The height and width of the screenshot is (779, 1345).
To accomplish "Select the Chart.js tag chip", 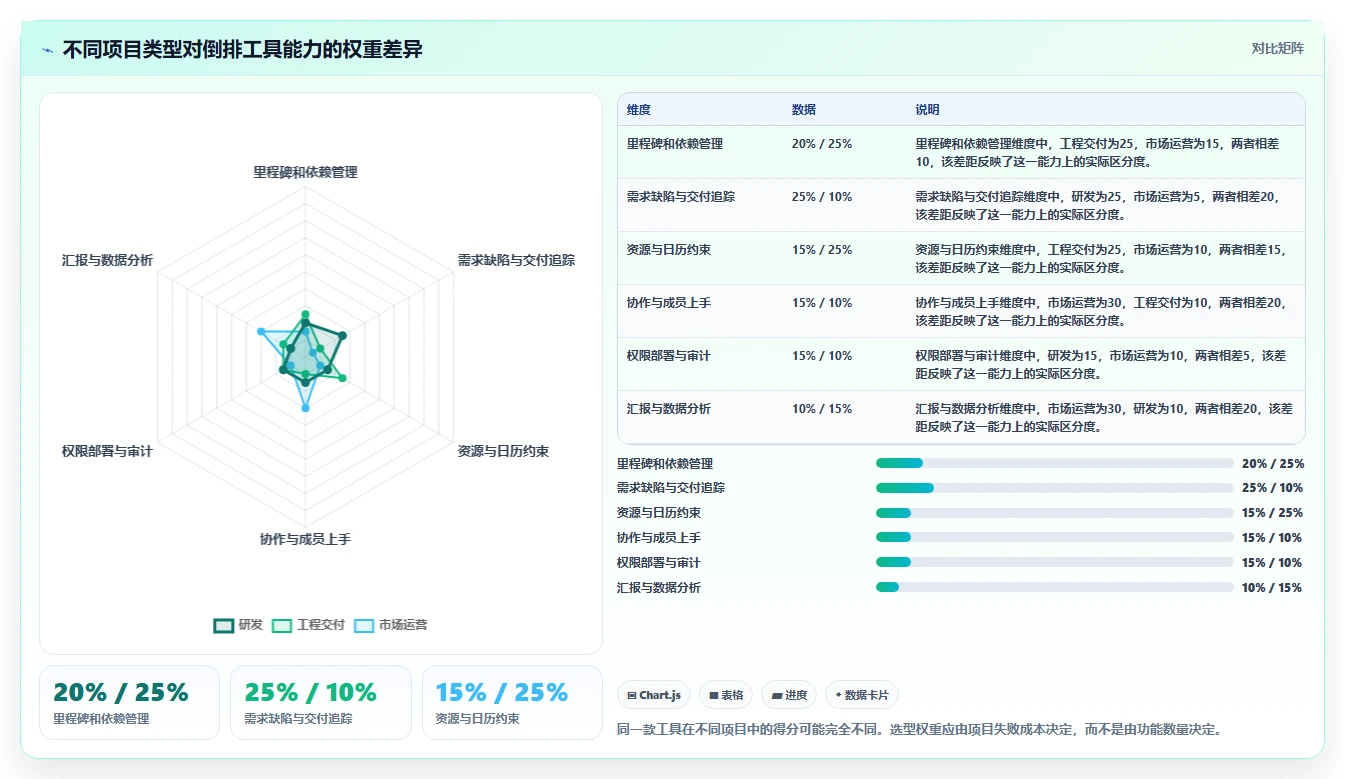I will point(654,695).
